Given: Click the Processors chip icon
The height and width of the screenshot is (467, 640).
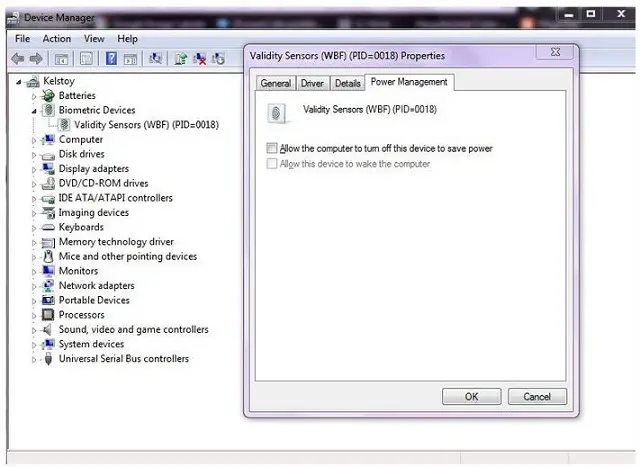Looking at the screenshot, I should (48, 315).
